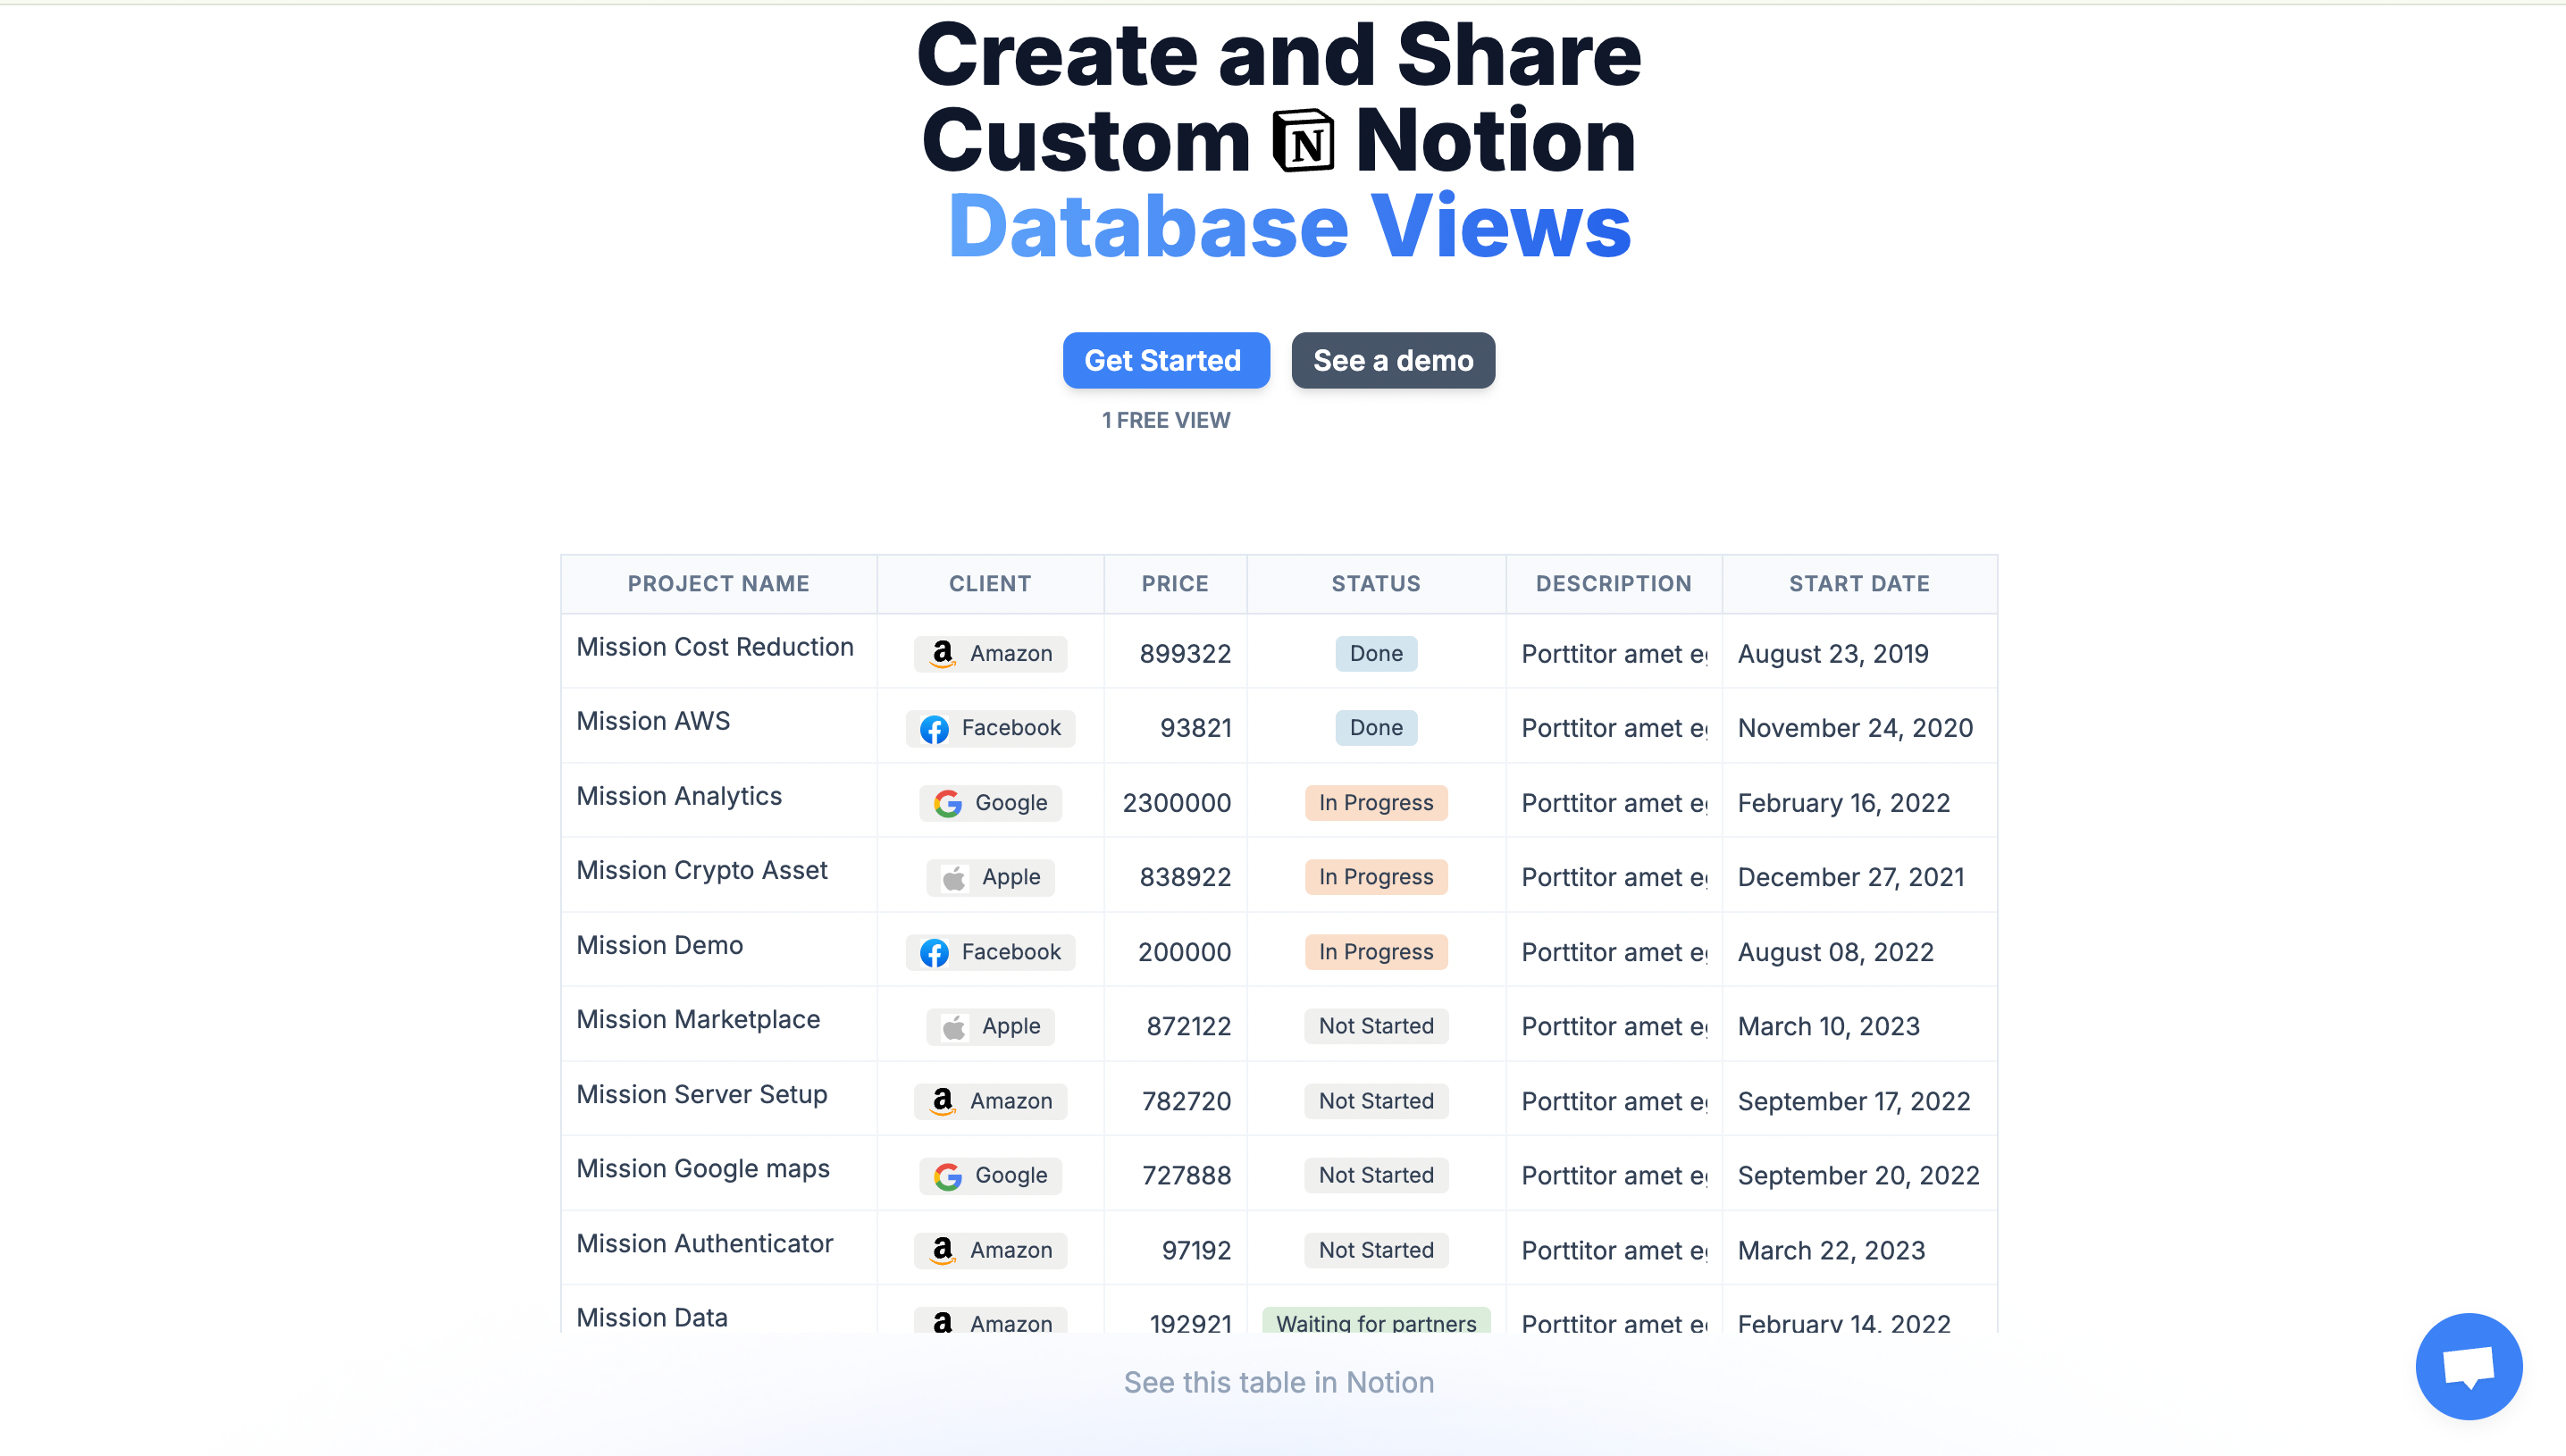Viewport: 2566px width, 1456px height.
Task: Click the start date September 17, 2022
Action: 1854,1101
